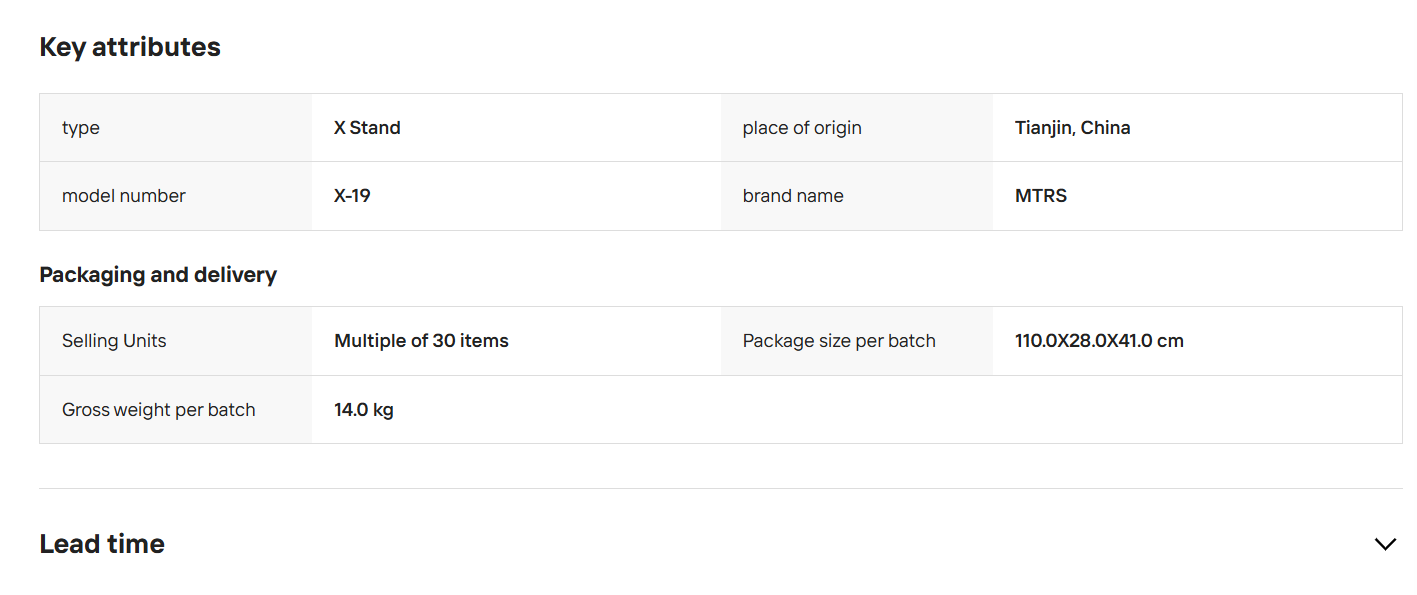The width and height of the screenshot is (1417, 595).
Task: Click the Gross weight per batch label
Action: (x=159, y=410)
